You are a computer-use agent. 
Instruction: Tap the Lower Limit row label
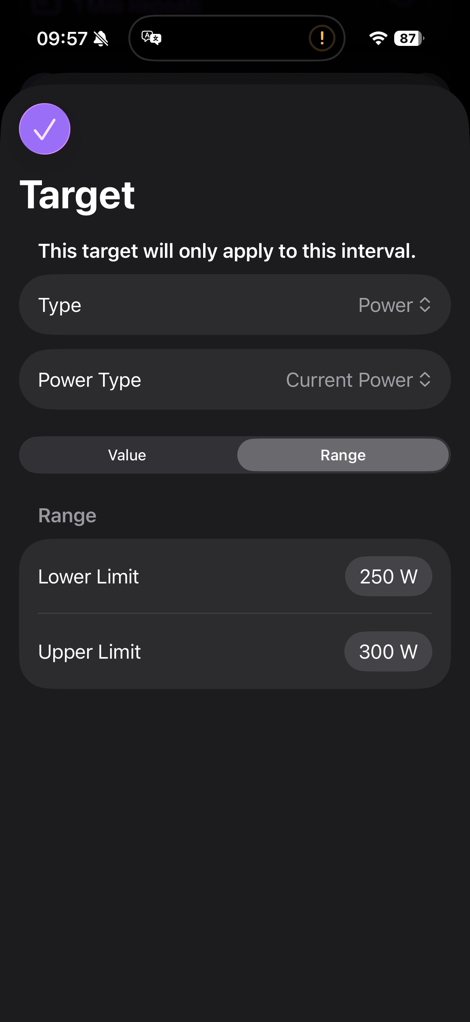(x=89, y=576)
